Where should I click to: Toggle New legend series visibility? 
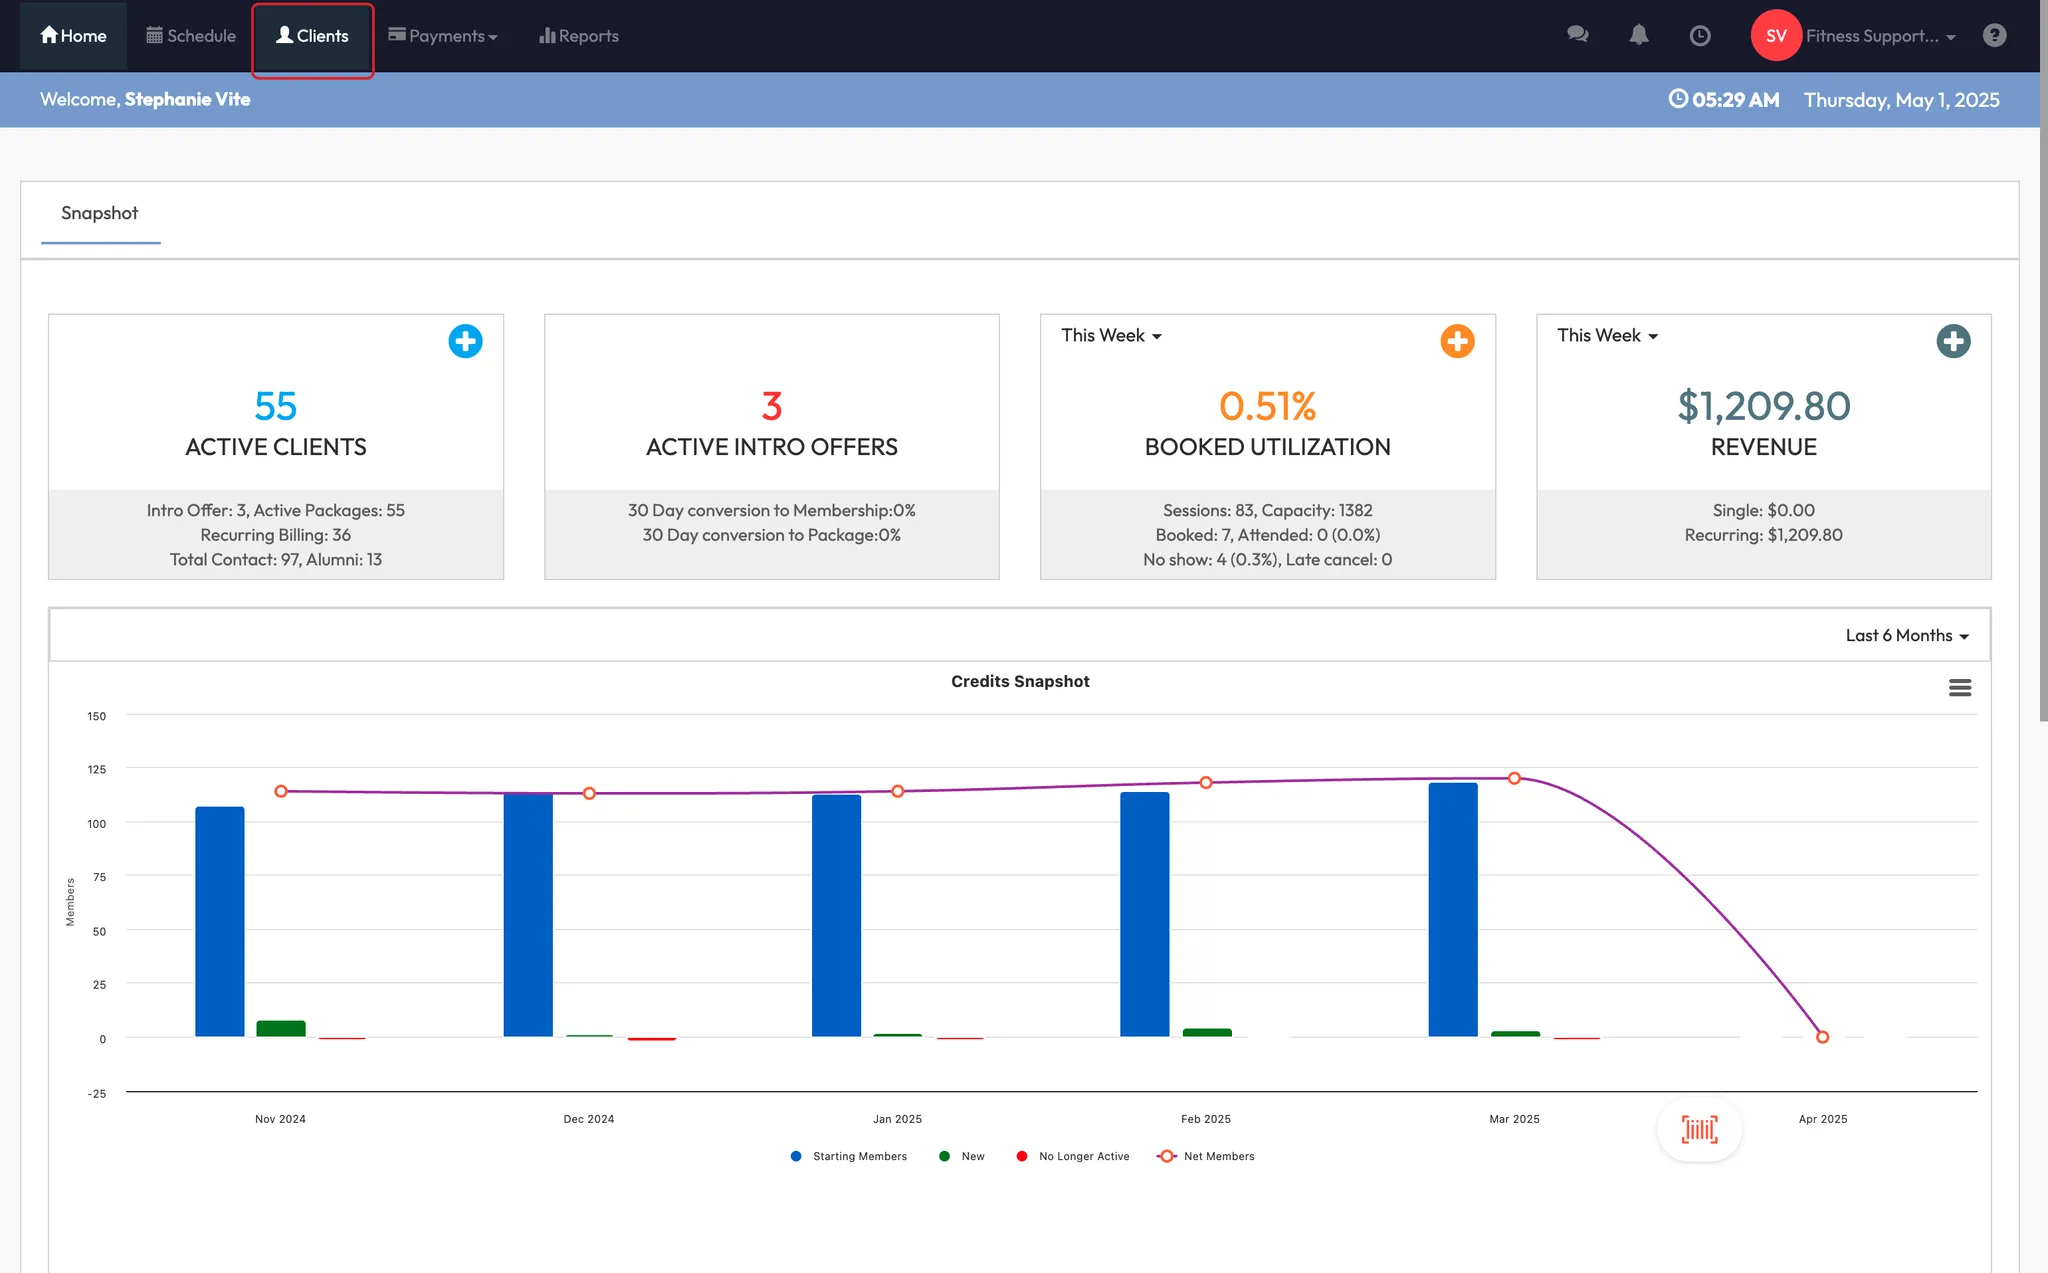(x=972, y=1156)
